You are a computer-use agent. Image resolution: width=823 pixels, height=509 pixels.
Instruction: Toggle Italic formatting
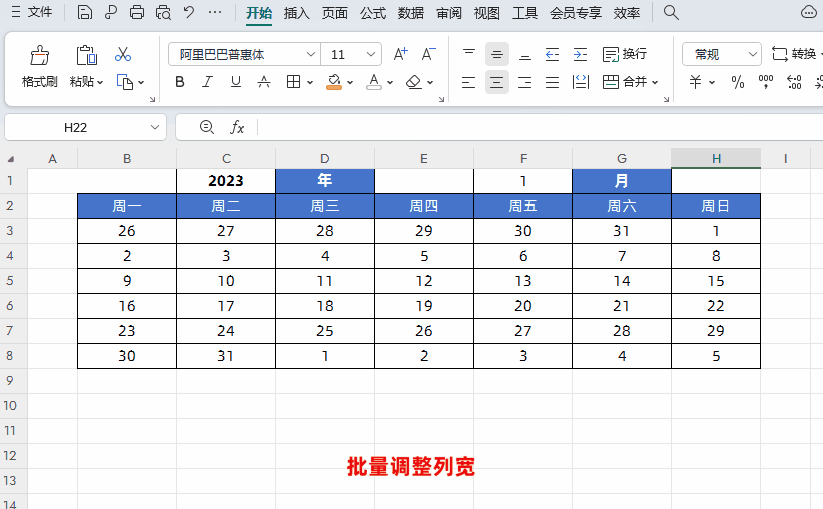pyautogui.click(x=207, y=81)
